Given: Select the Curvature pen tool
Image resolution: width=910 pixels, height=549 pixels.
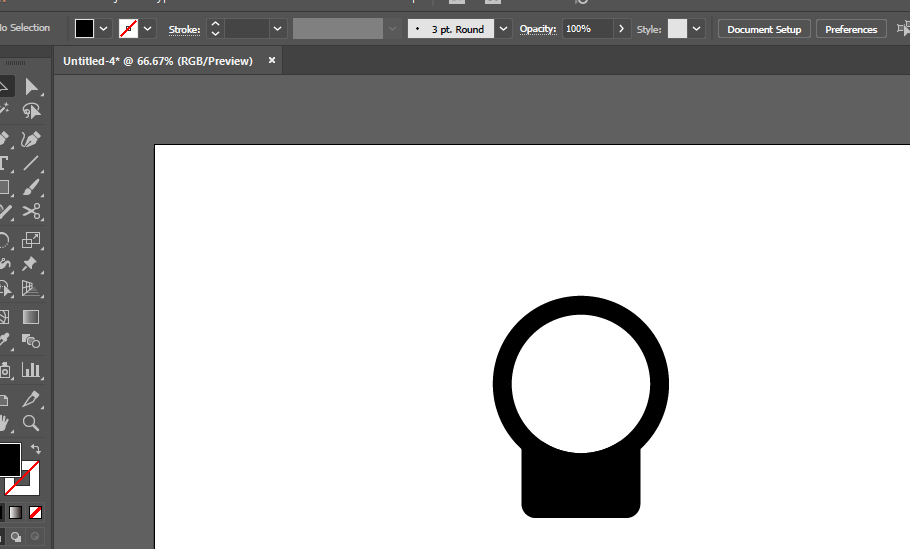Looking at the screenshot, I should (x=31, y=139).
